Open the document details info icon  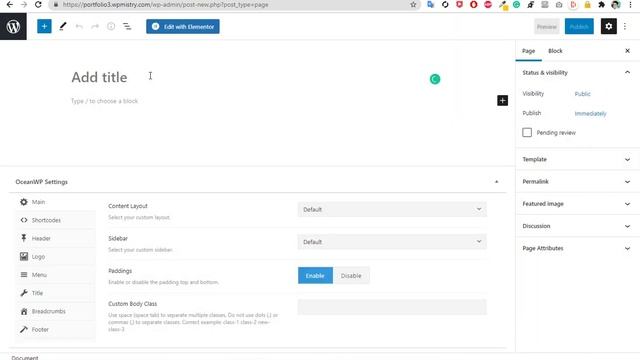coord(111,27)
